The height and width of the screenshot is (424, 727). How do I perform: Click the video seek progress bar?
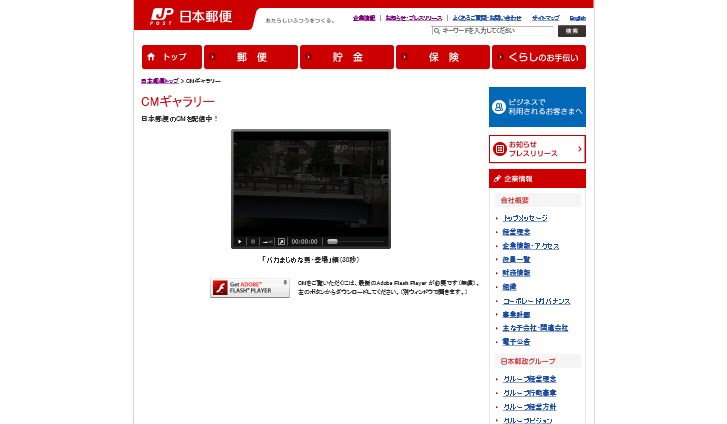click(356, 242)
